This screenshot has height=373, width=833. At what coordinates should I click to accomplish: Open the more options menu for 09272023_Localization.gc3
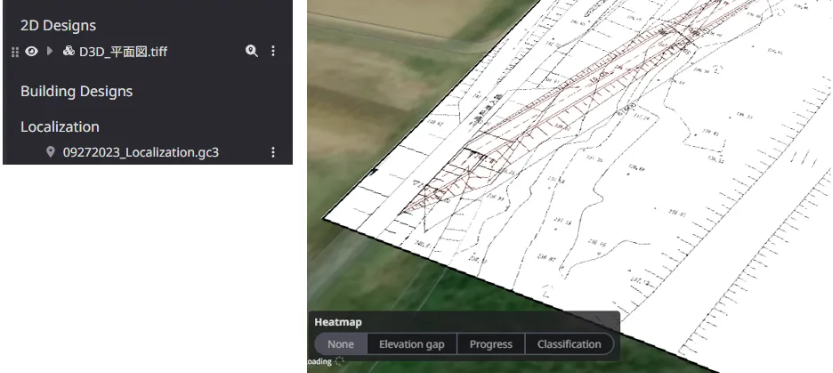273,152
